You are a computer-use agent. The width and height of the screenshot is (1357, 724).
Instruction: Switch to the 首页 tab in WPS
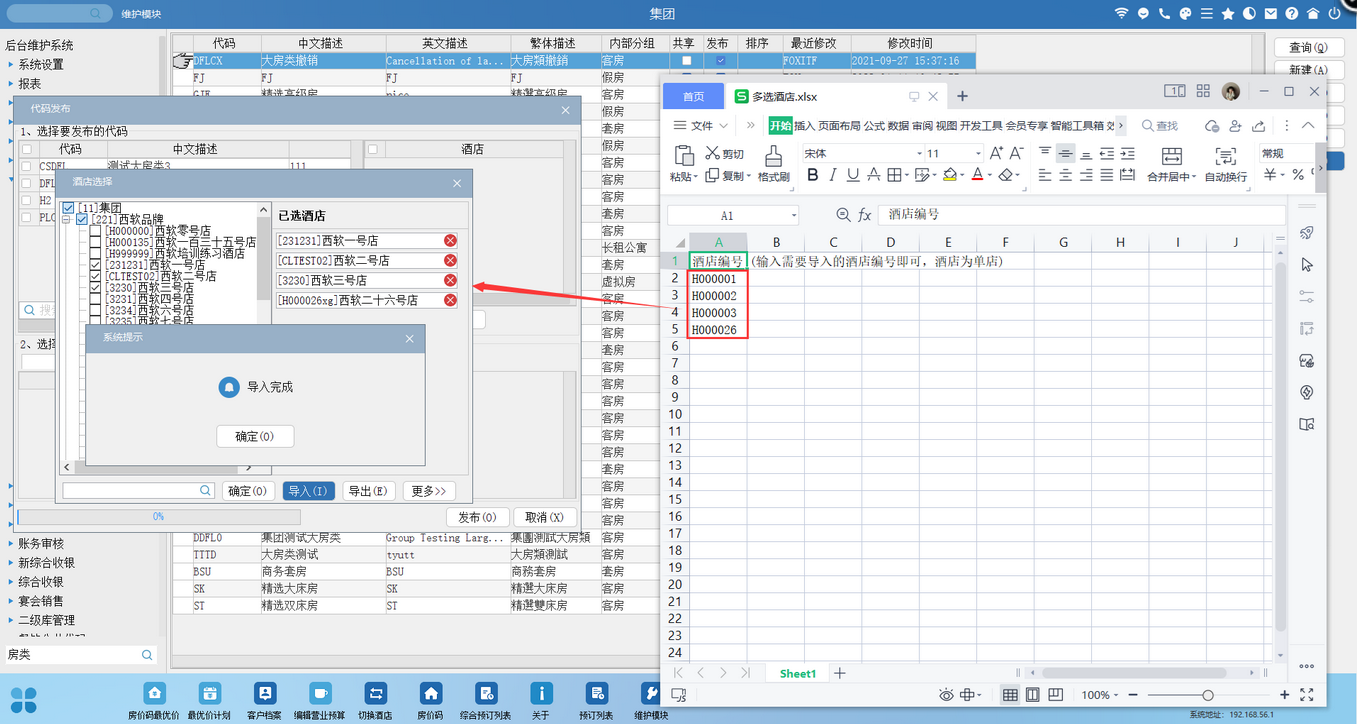coord(694,97)
